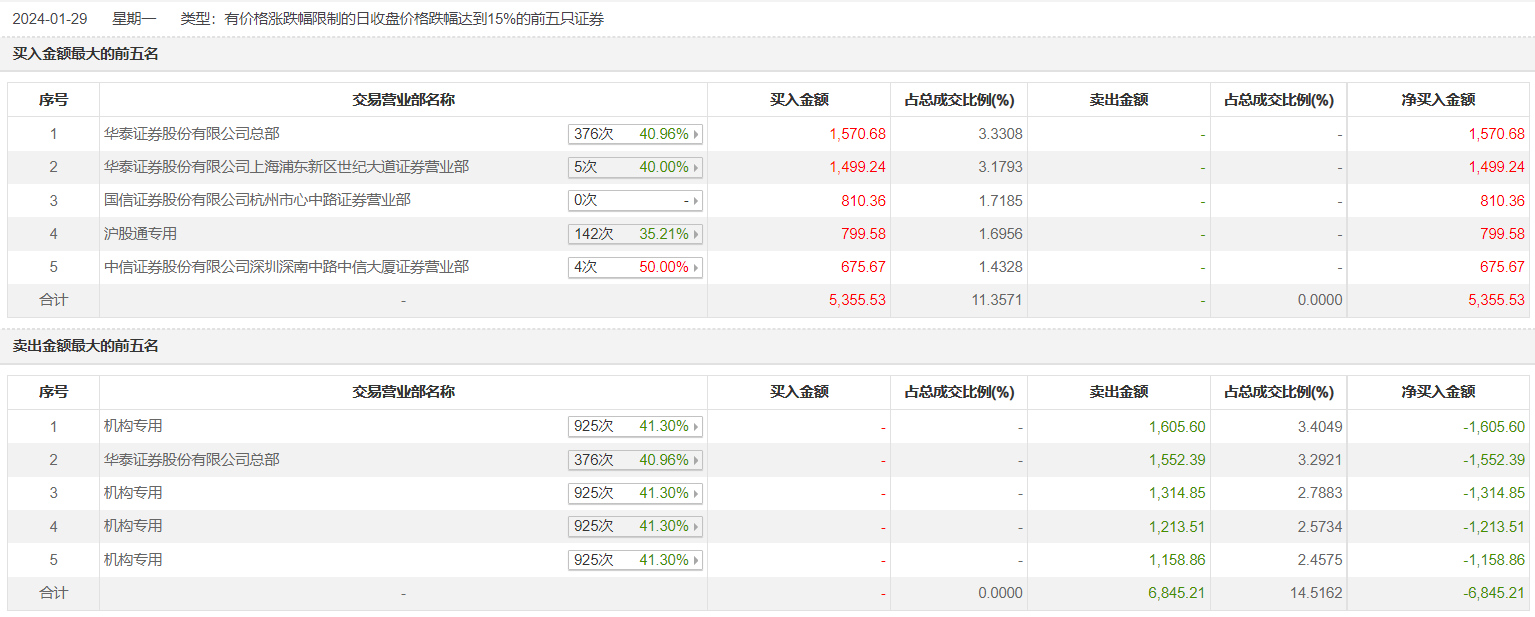Open 国信证券杭州市心中路证券营业部

[257, 200]
